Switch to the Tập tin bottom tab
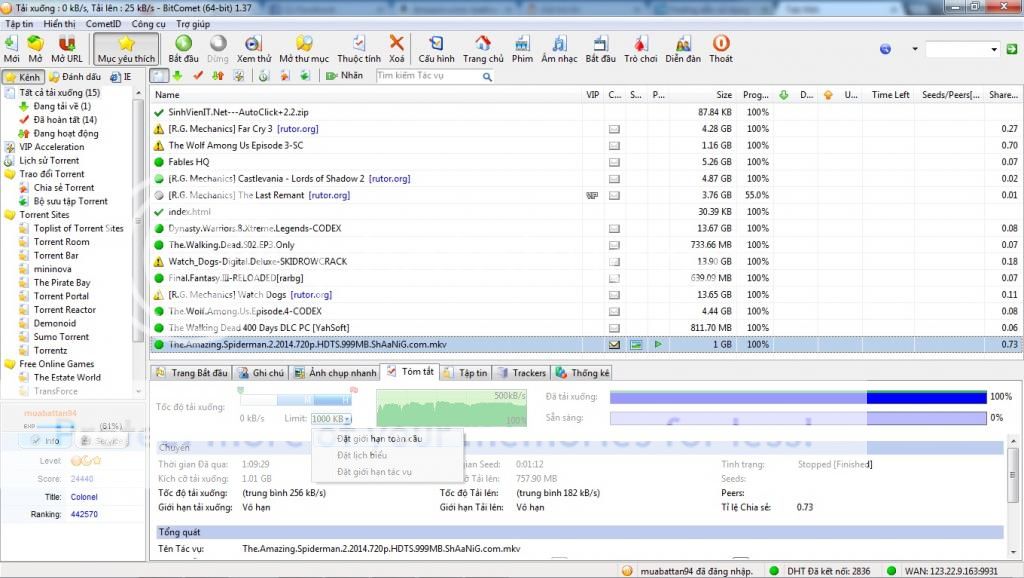 pyautogui.click(x=466, y=373)
